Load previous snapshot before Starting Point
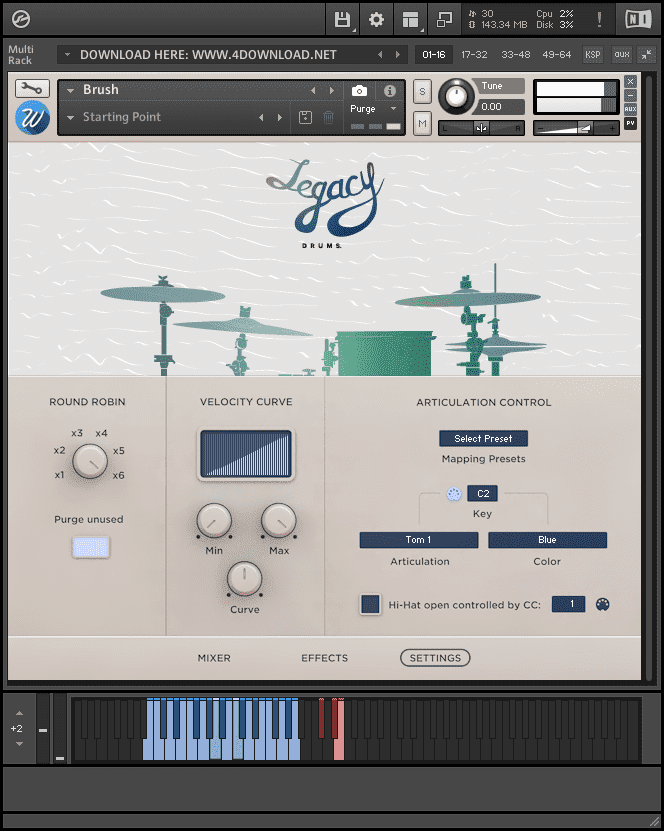Screen dimensions: 664x831 261,118
